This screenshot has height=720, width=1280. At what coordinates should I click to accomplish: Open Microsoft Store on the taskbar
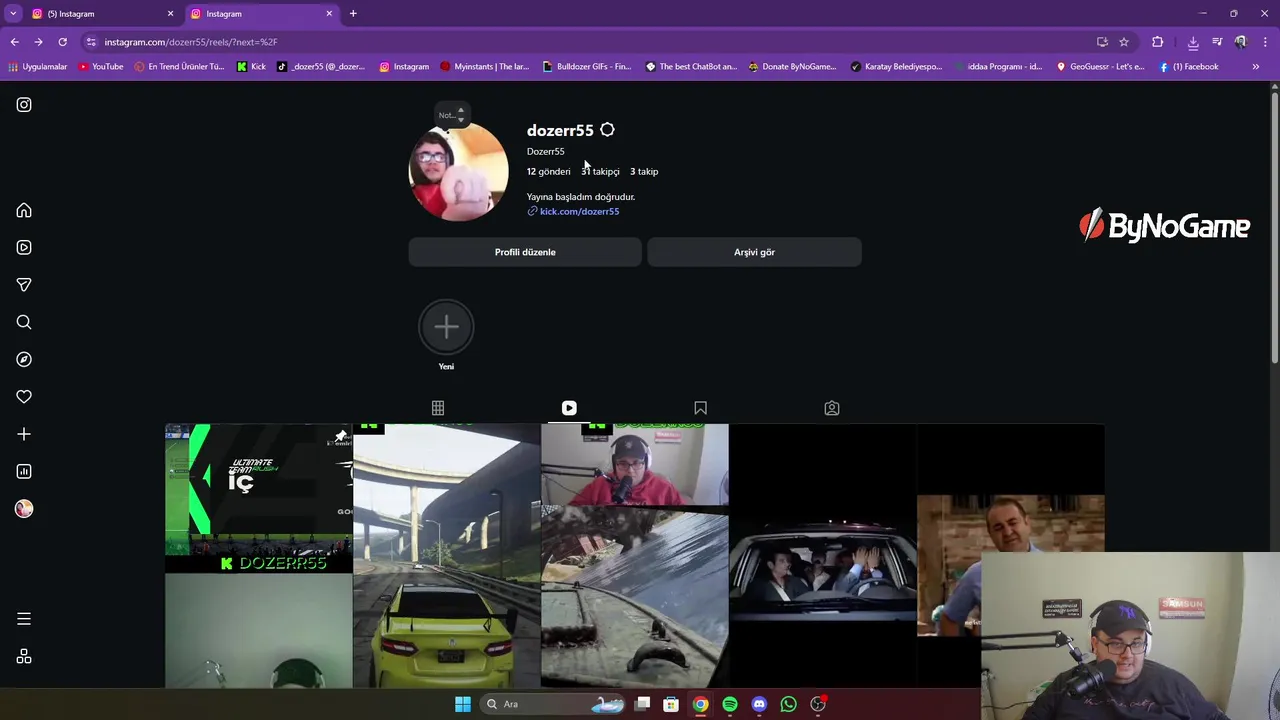[x=671, y=704]
